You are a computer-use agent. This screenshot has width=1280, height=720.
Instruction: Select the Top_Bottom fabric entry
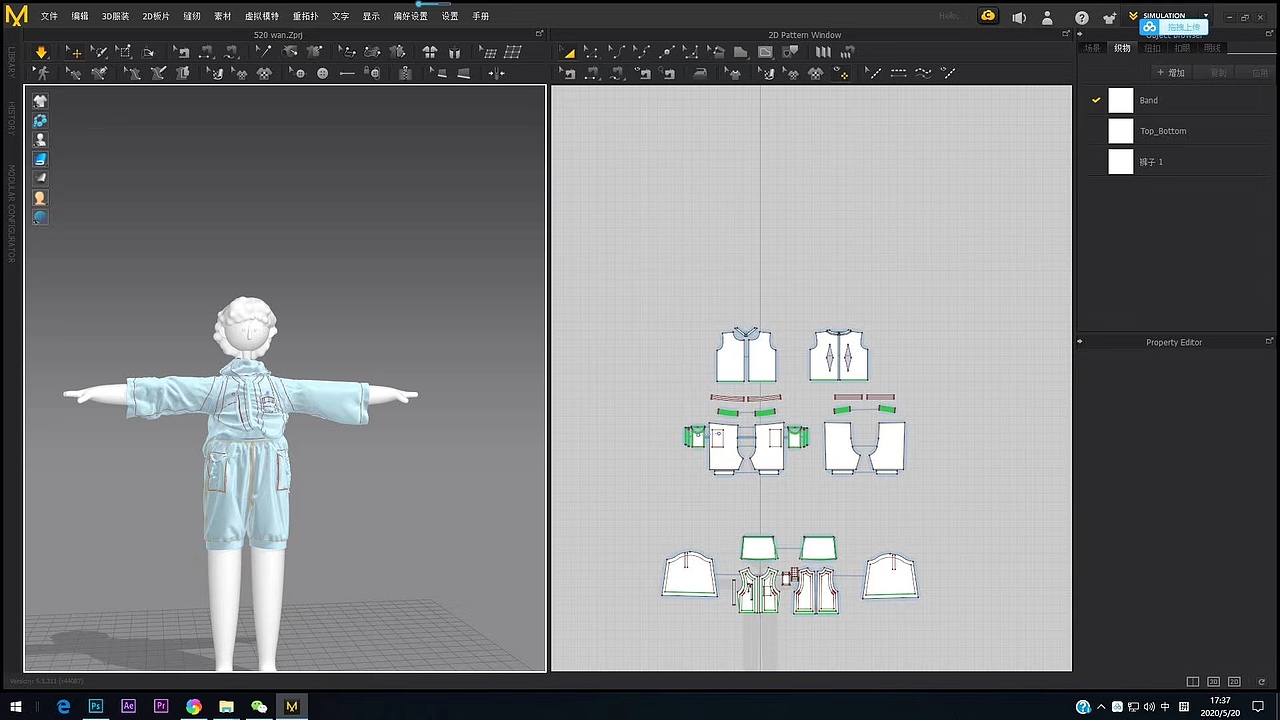coord(1163,131)
